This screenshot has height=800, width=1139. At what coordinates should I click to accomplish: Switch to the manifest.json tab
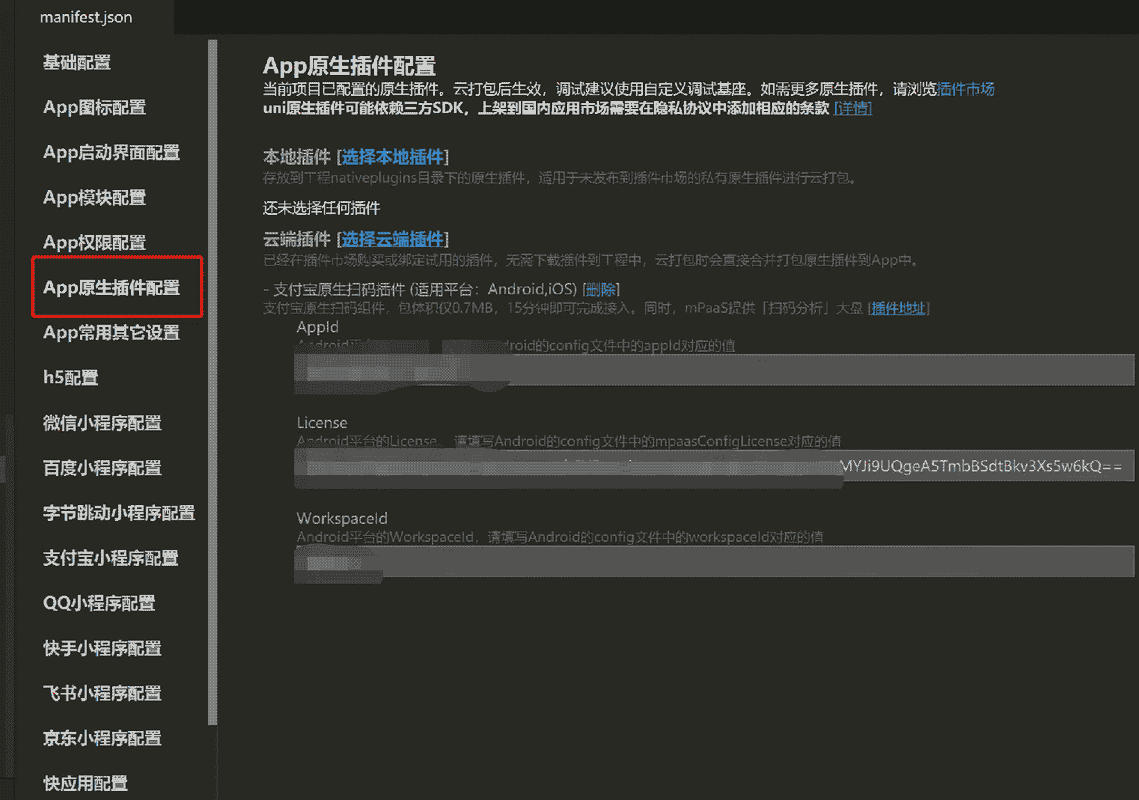pos(86,17)
